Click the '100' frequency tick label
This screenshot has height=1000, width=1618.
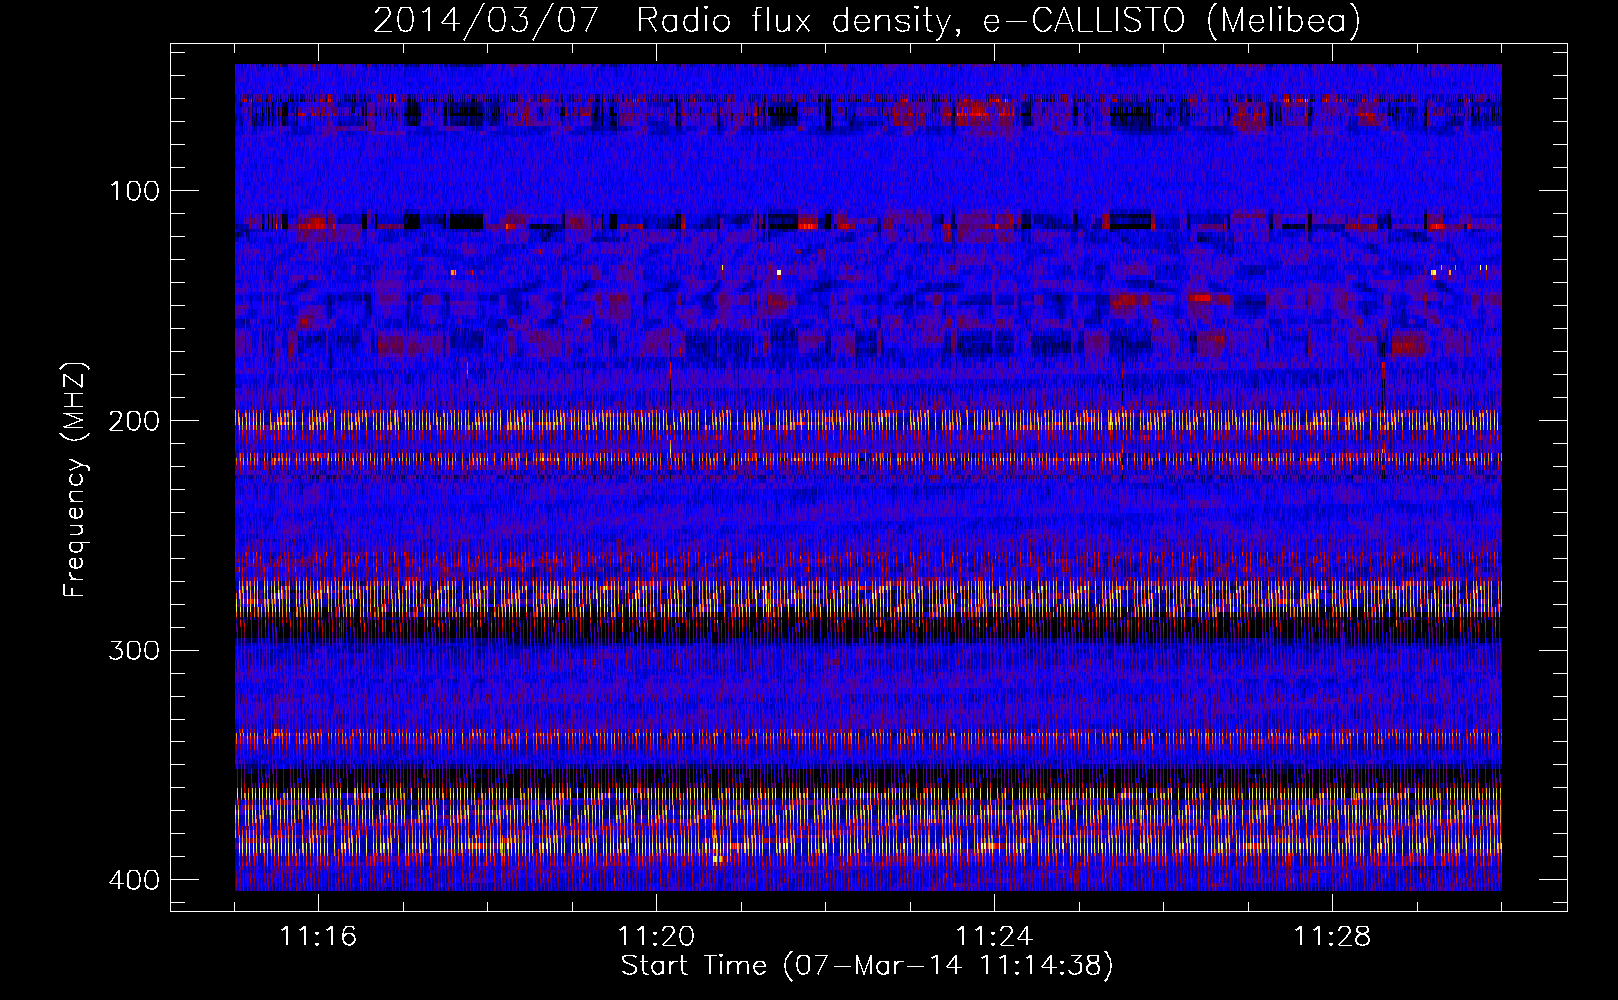coord(134,191)
